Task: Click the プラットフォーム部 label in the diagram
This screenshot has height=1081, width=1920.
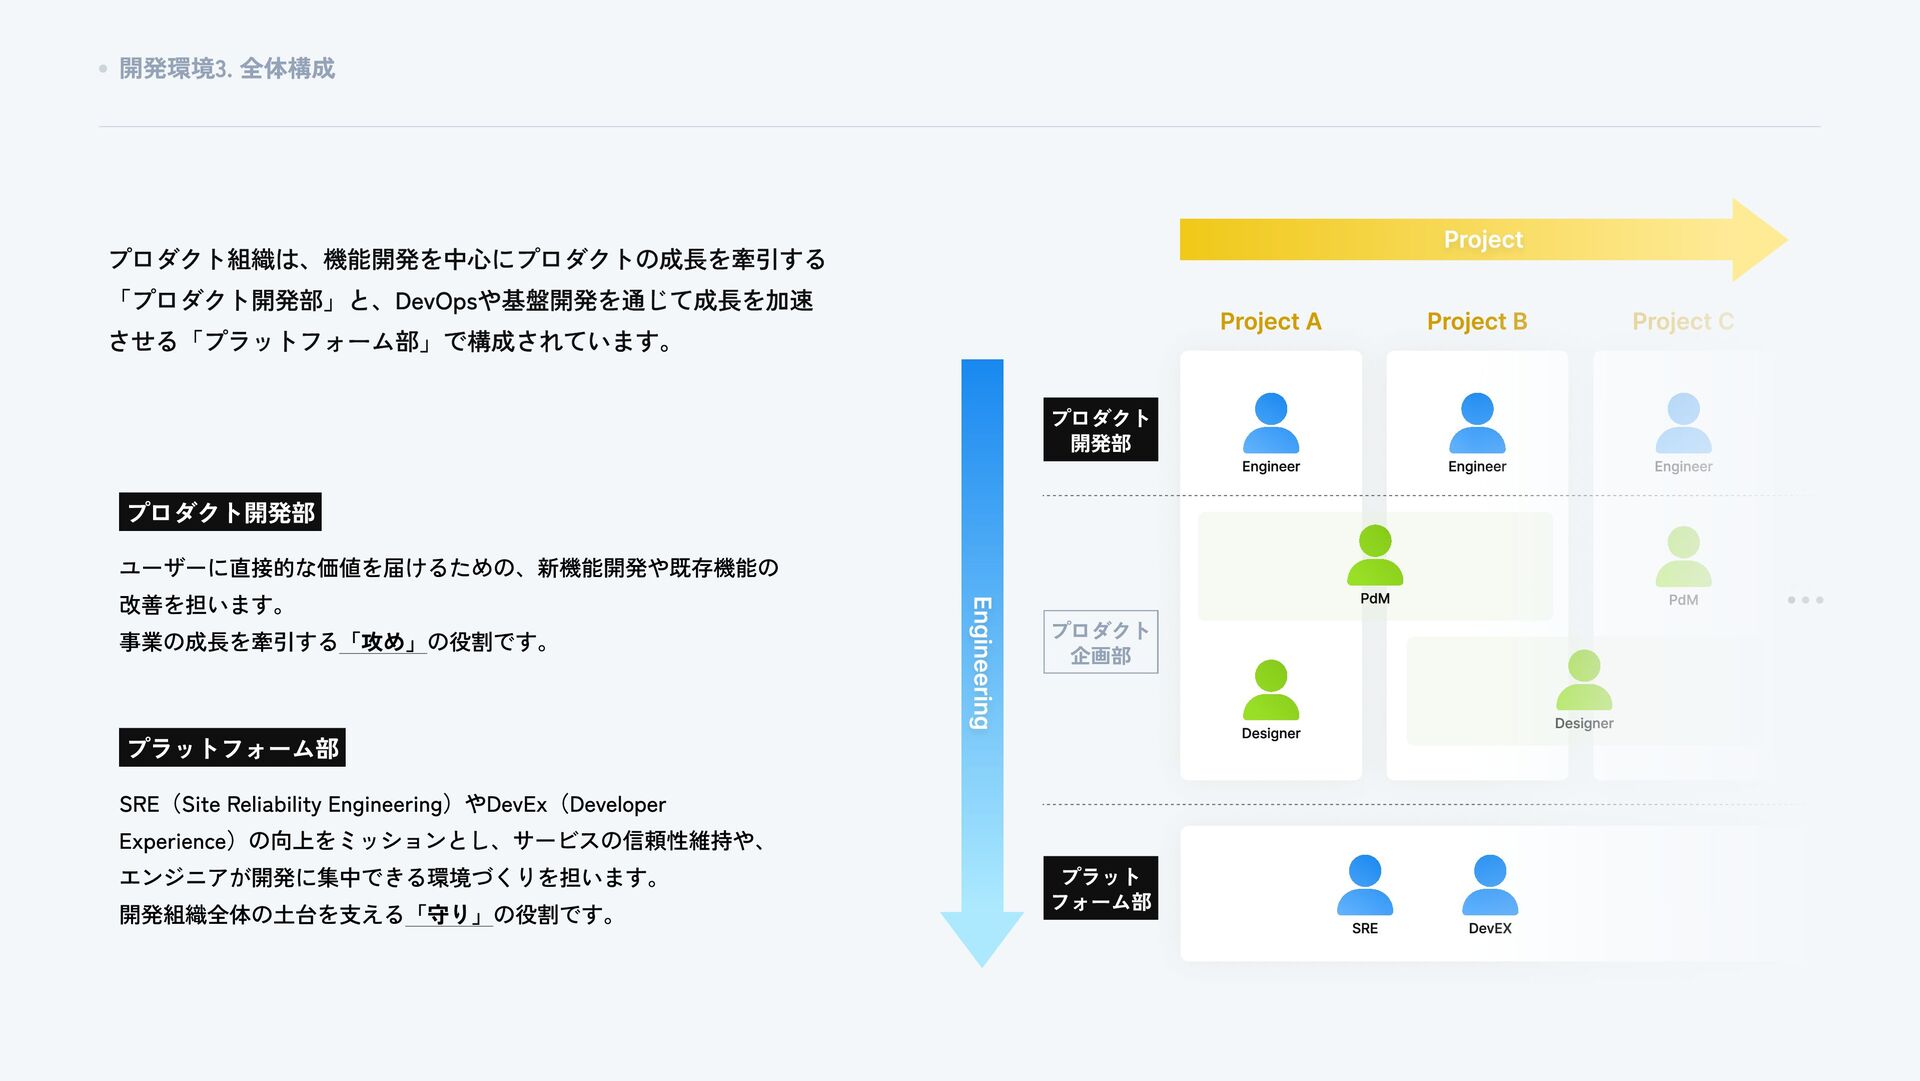Action: coord(1100,888)
